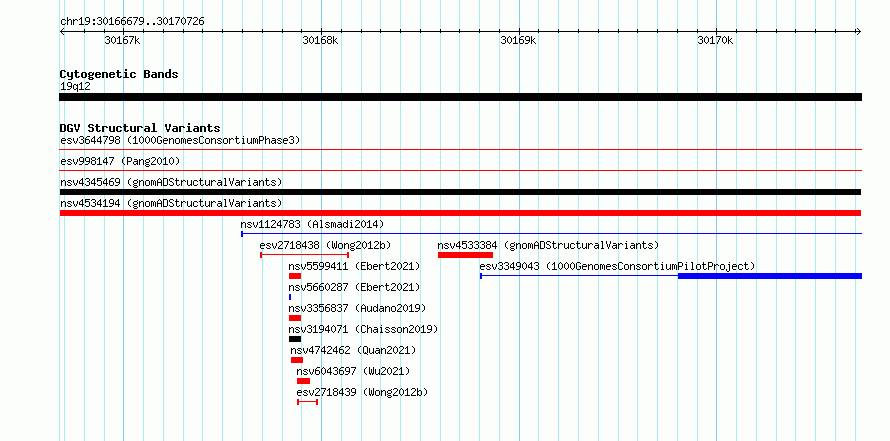The image size is (890, 441).
Task: Click the DGV Structural Variants track heading
Action: (140, 128)
